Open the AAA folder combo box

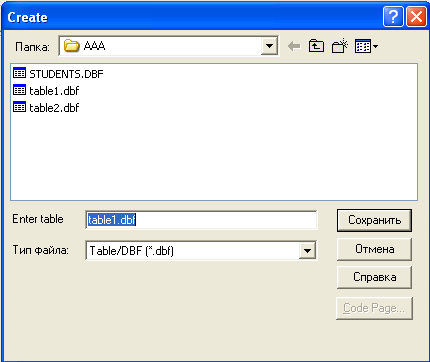point(168,46)
